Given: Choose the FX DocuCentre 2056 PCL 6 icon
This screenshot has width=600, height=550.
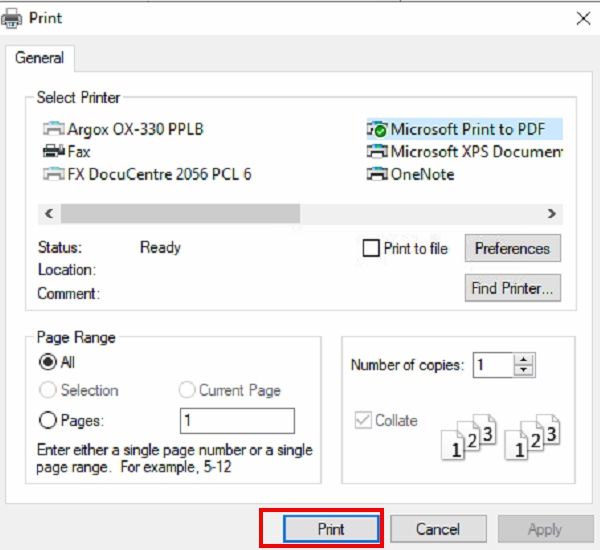Looking at the screenshot, I should click(x=54, y=175).
